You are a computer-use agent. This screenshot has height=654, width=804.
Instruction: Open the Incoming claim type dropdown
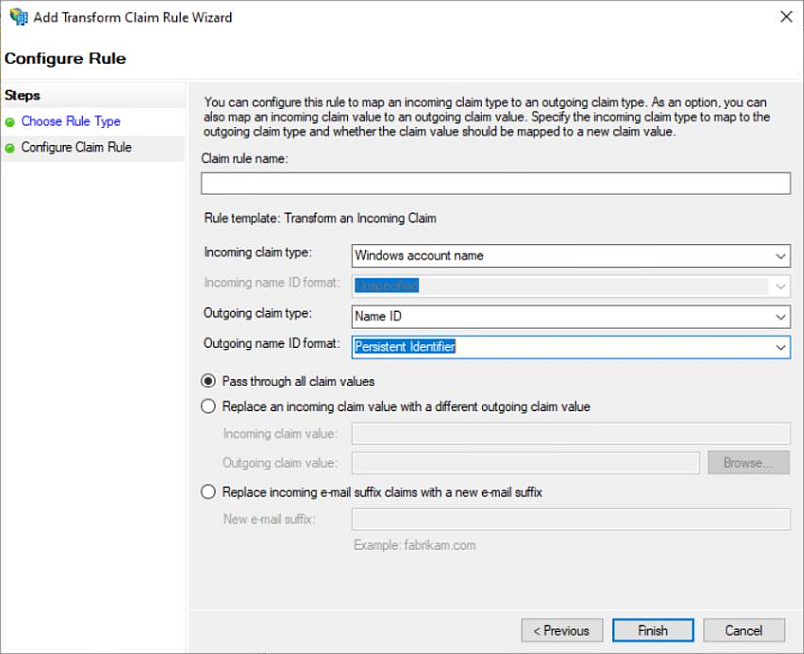pos(781,256)
